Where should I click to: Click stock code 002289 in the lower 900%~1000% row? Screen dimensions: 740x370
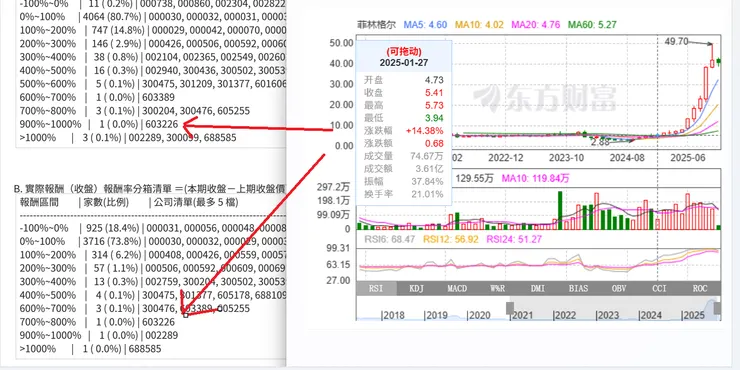(162, 336)
